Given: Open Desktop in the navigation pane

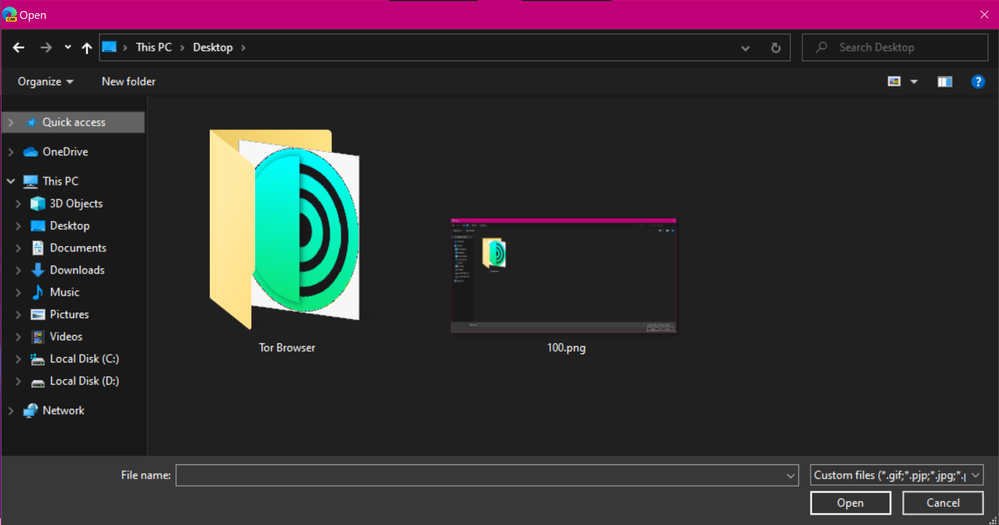Looking at the screenshot, I should tap(69, 226).
